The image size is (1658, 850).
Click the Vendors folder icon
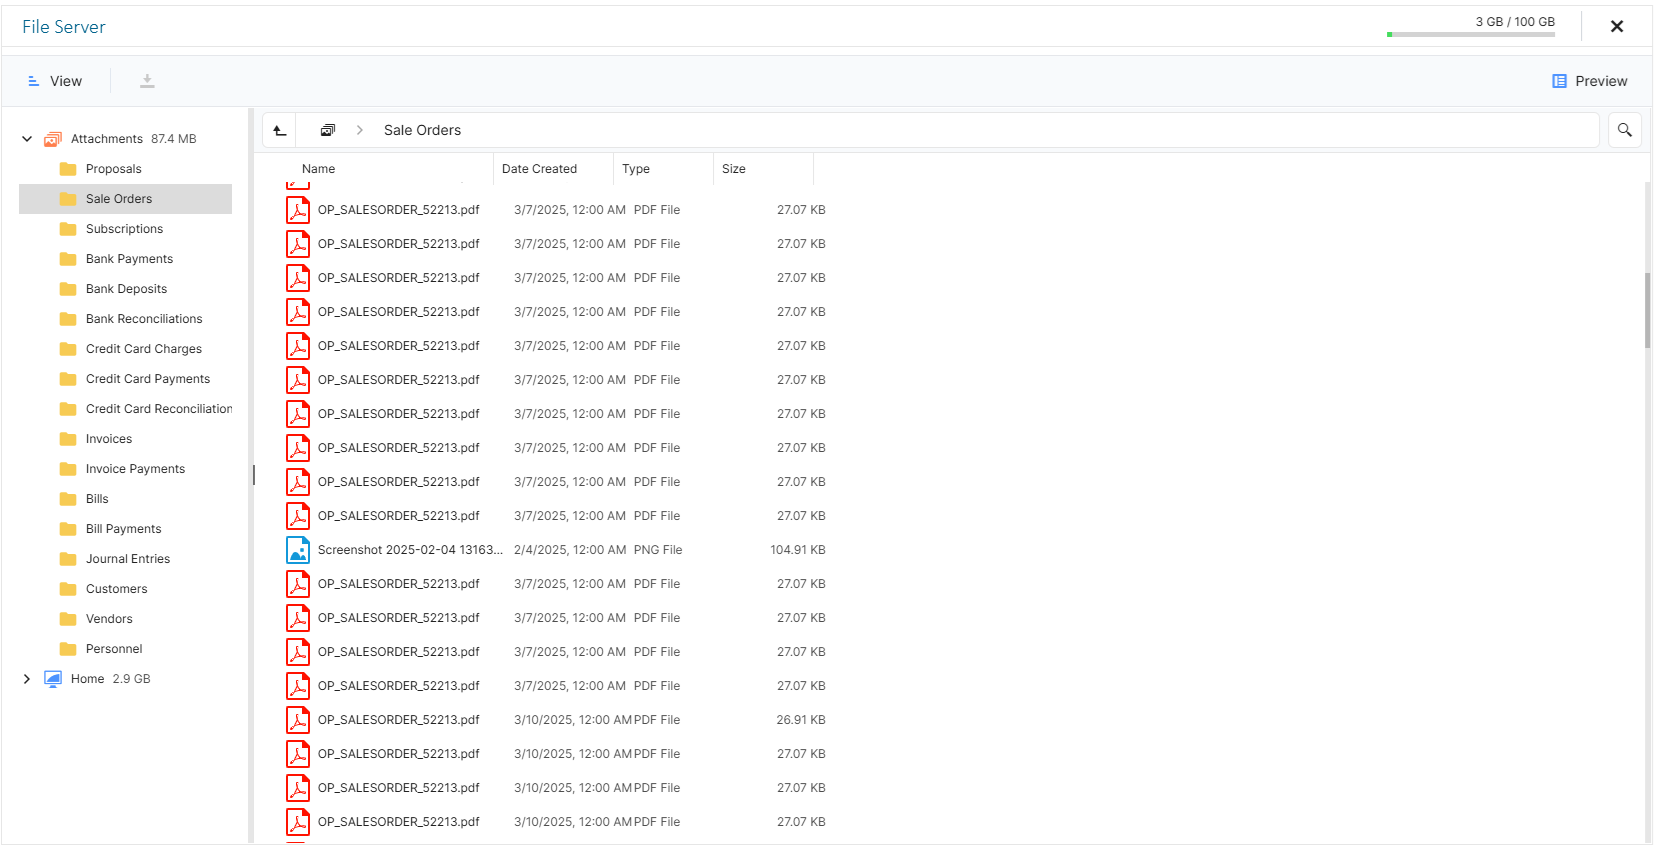68,619
